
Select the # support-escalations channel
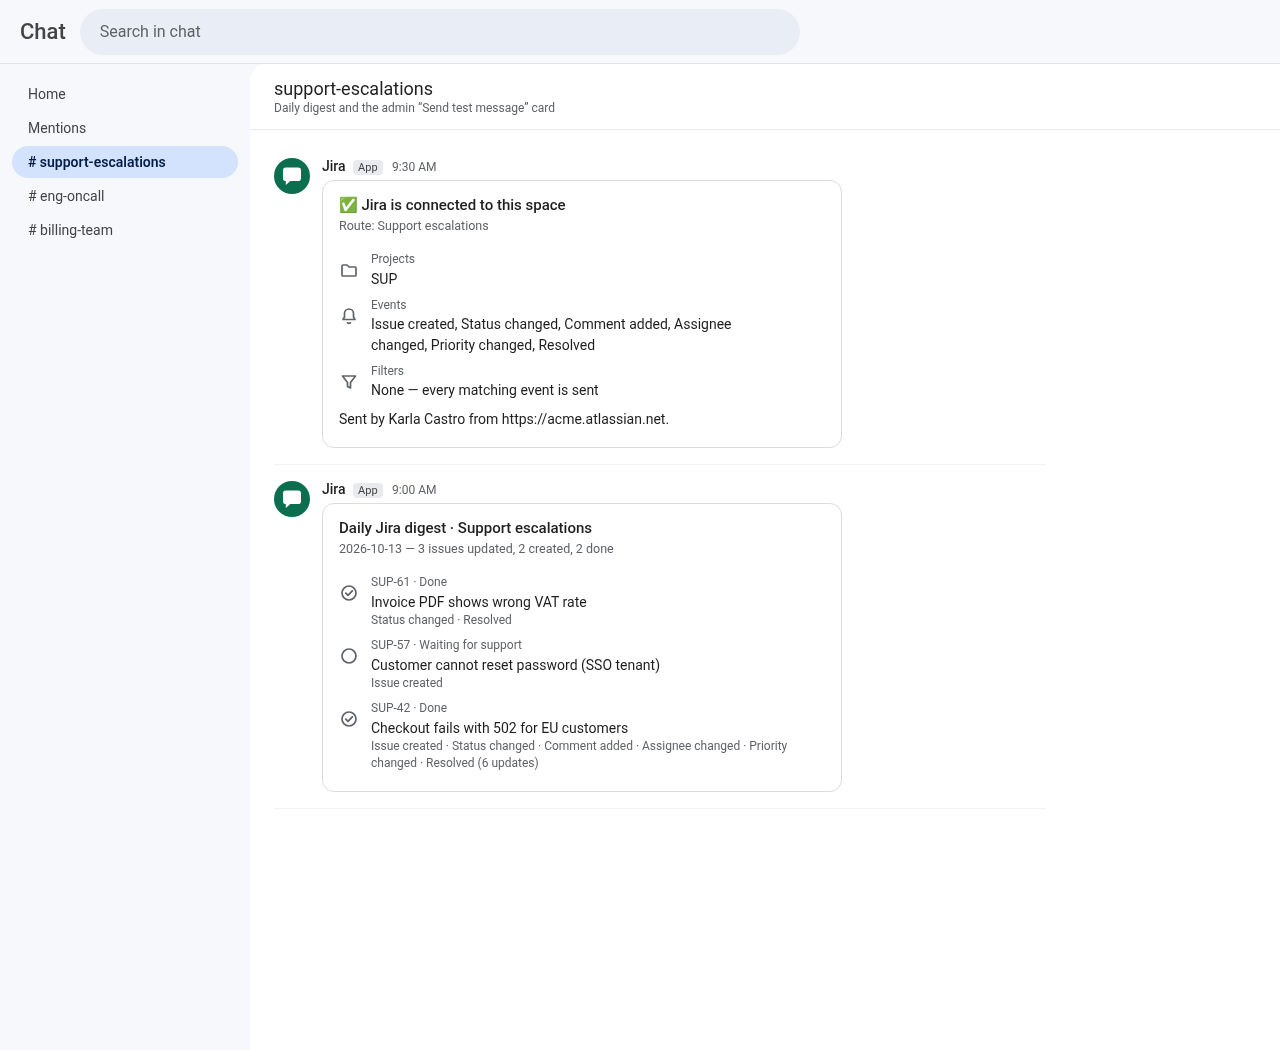125,162
